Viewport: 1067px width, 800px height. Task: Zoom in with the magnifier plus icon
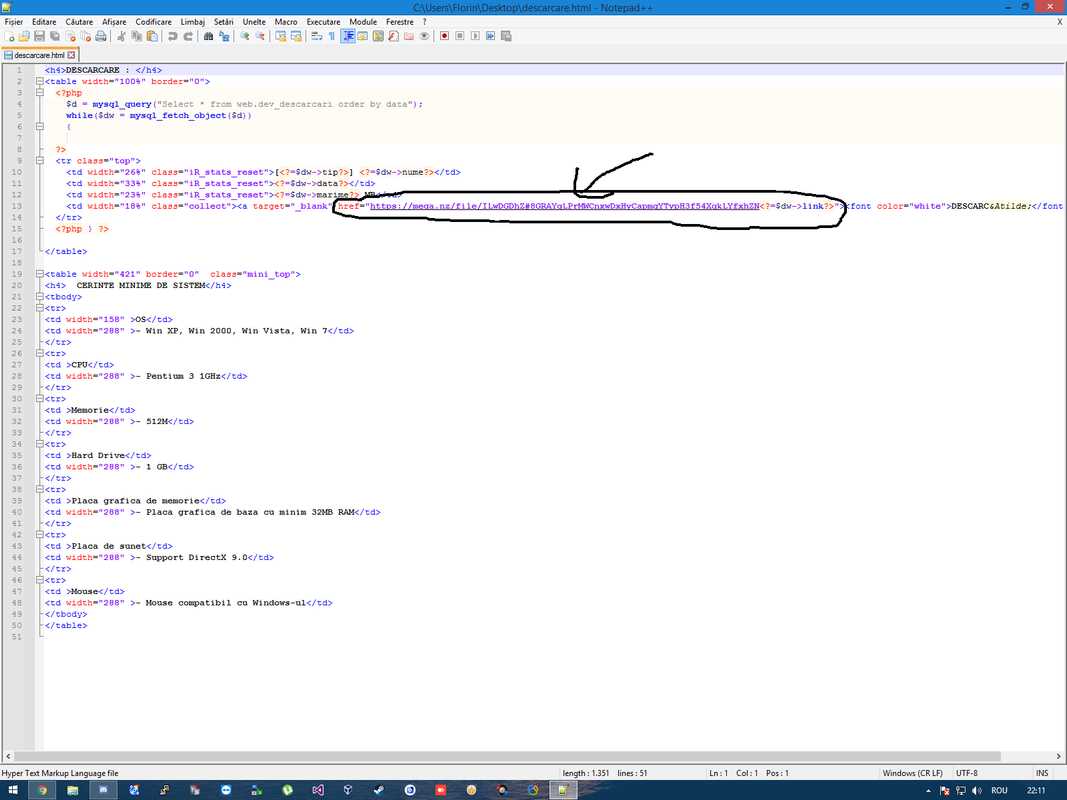click(244, 36)
